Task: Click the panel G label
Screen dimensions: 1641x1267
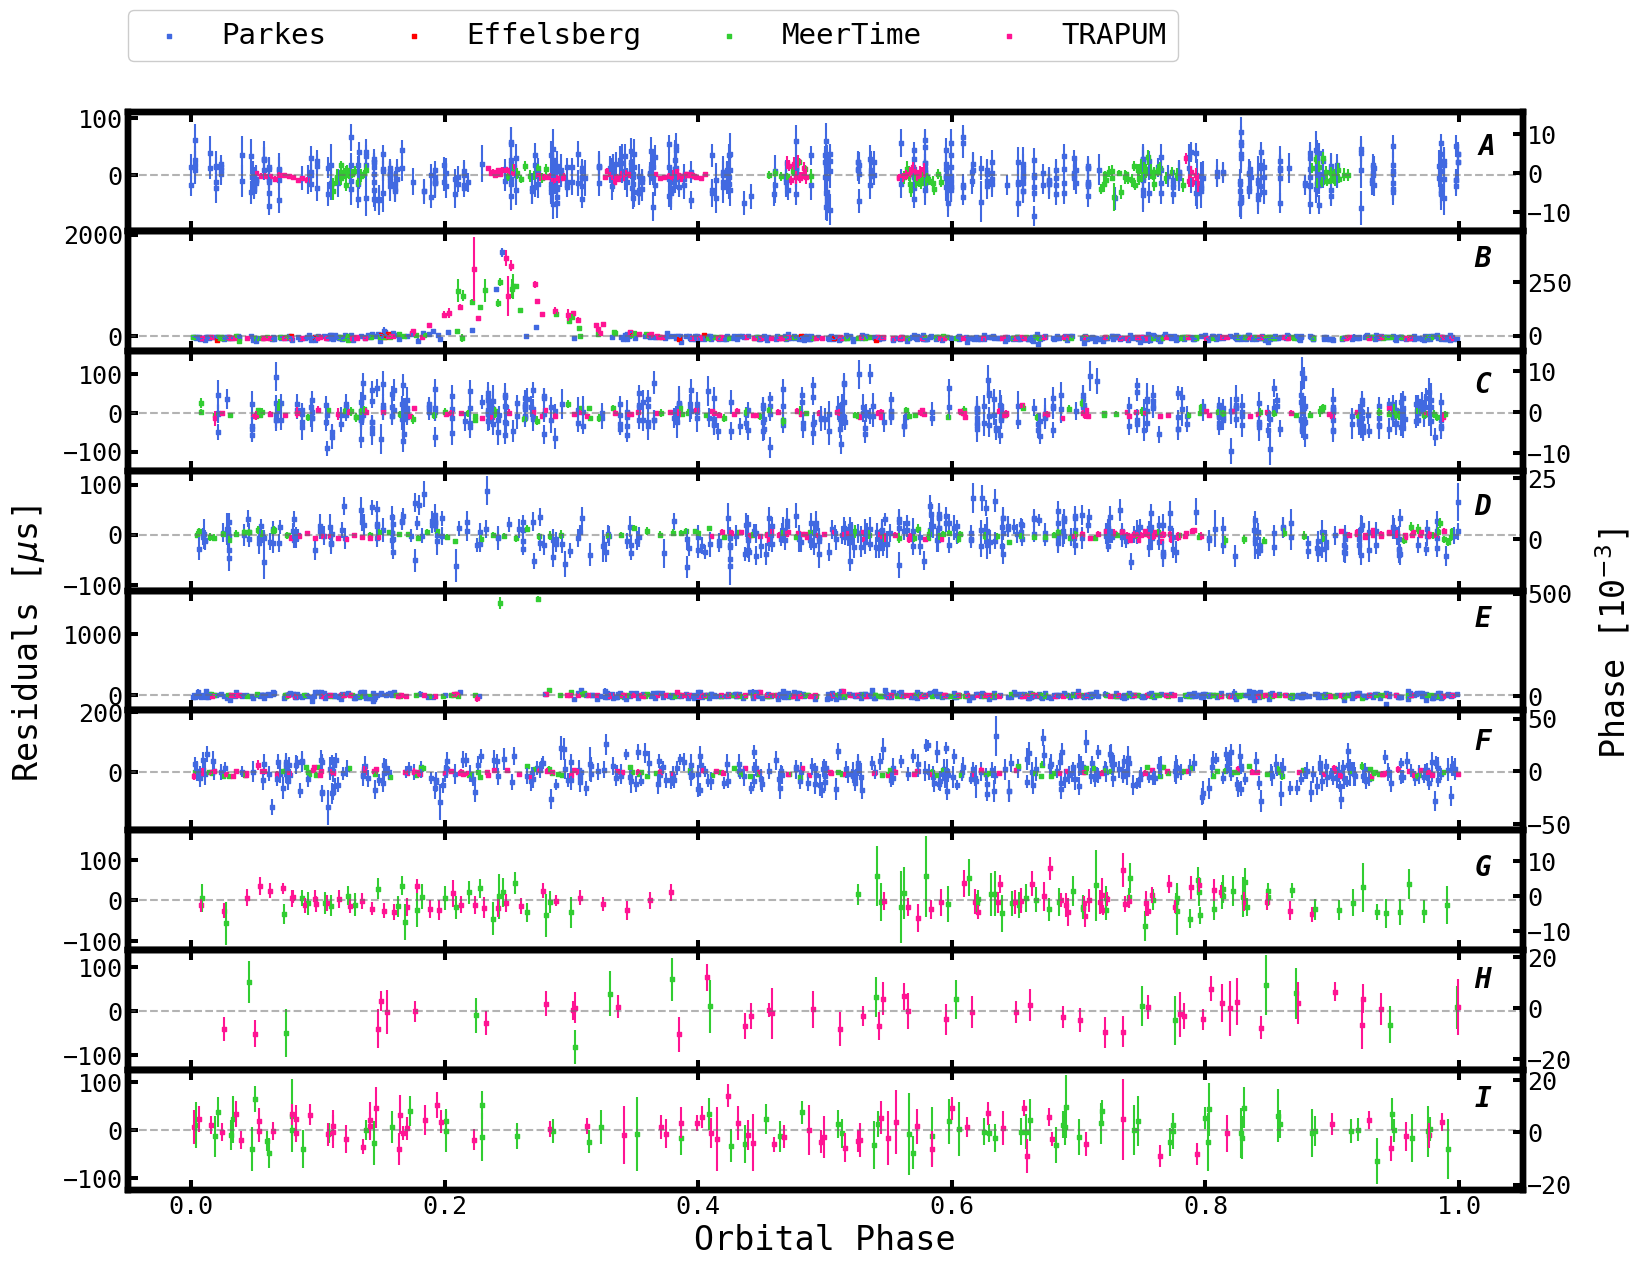Action: tap(1482, 867)
